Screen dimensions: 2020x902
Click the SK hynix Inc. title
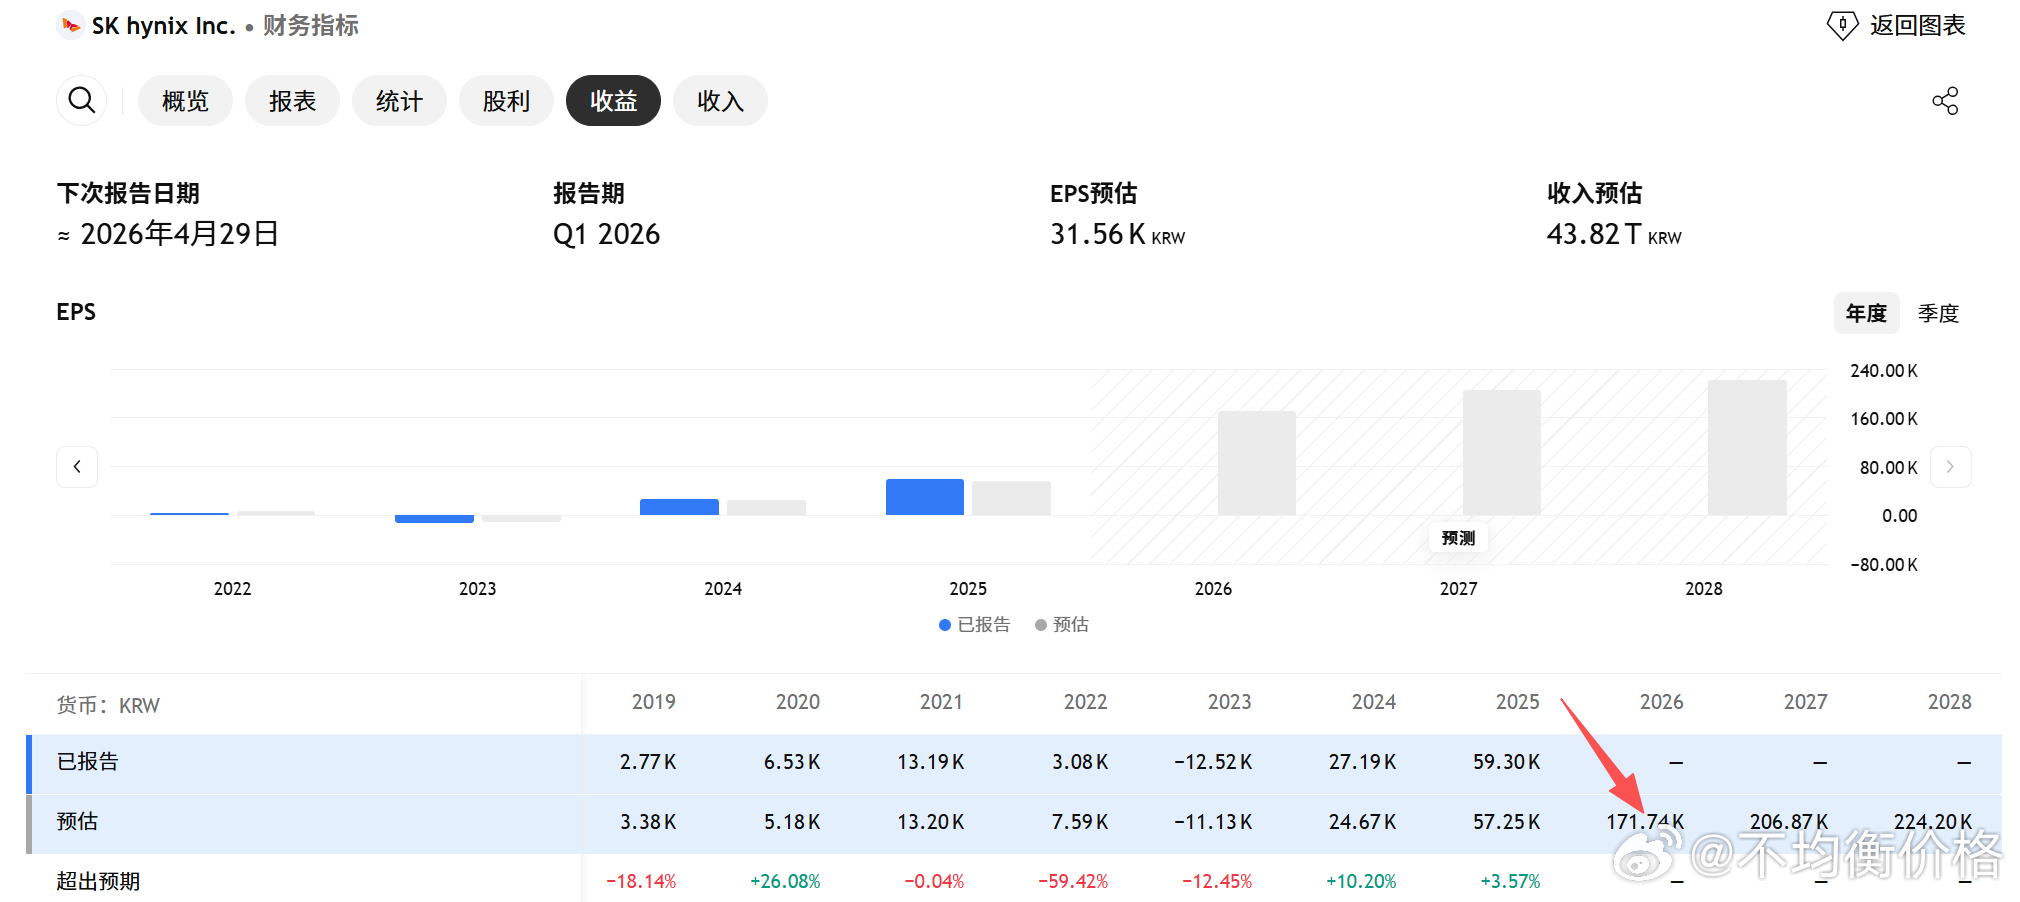click(163, 26)
